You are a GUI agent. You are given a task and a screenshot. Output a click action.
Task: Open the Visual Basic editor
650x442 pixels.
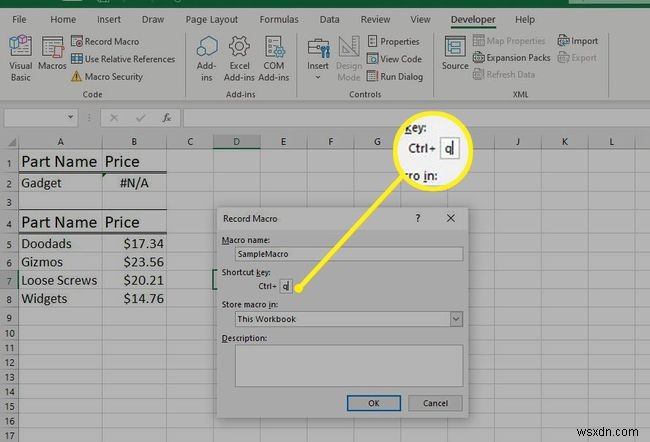click(20, 58)
